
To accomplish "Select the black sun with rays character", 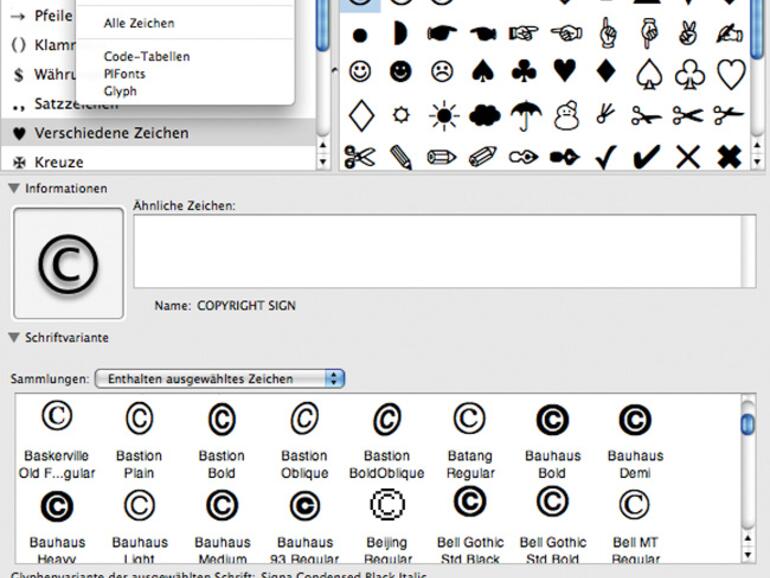I will pos(444,116).
